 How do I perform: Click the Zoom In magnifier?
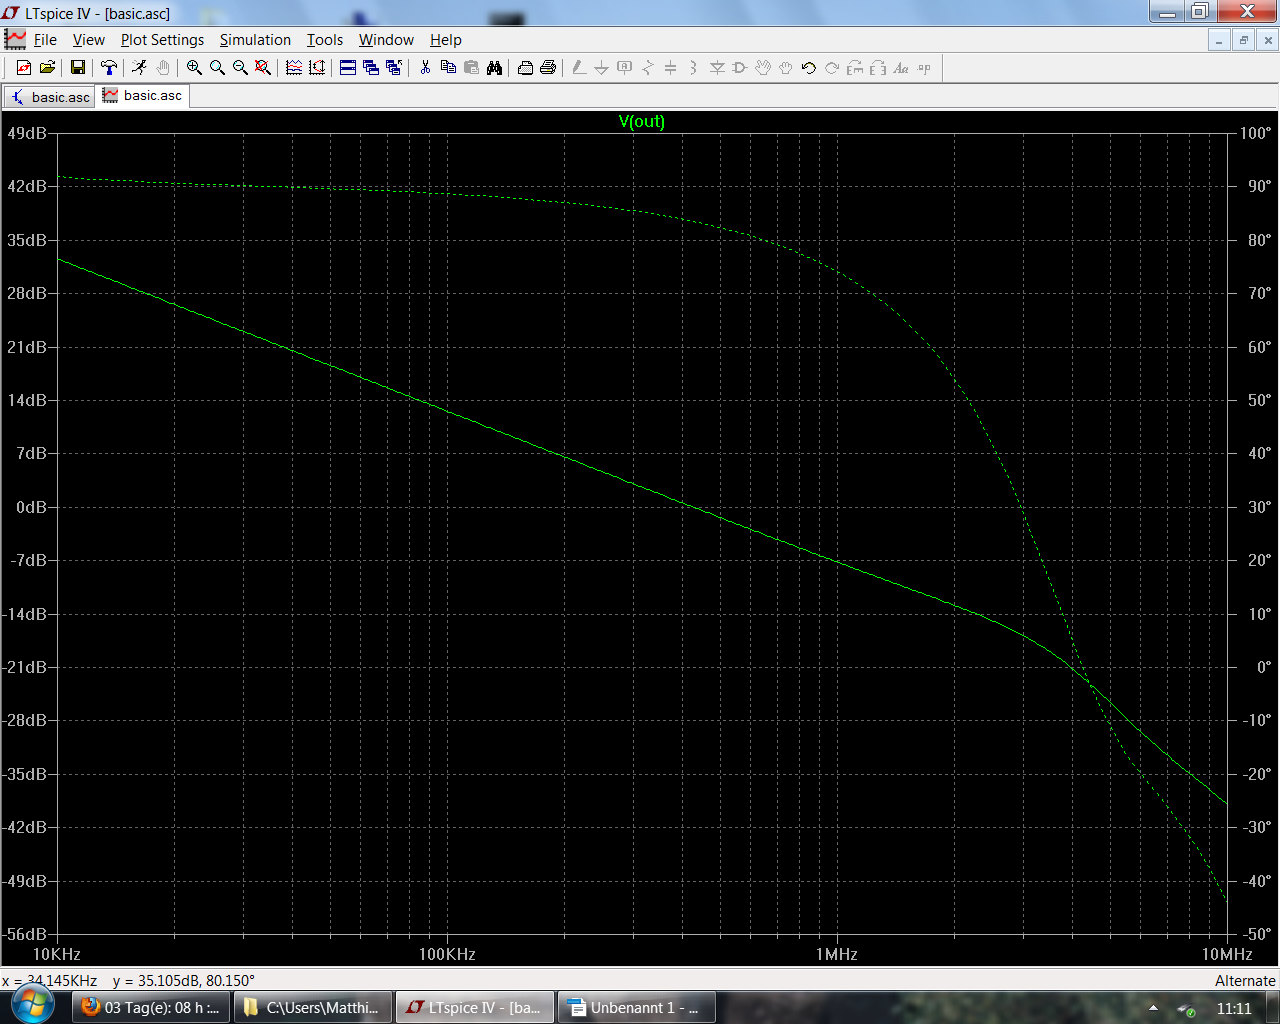pyautogui.click(x=194, y=68)
